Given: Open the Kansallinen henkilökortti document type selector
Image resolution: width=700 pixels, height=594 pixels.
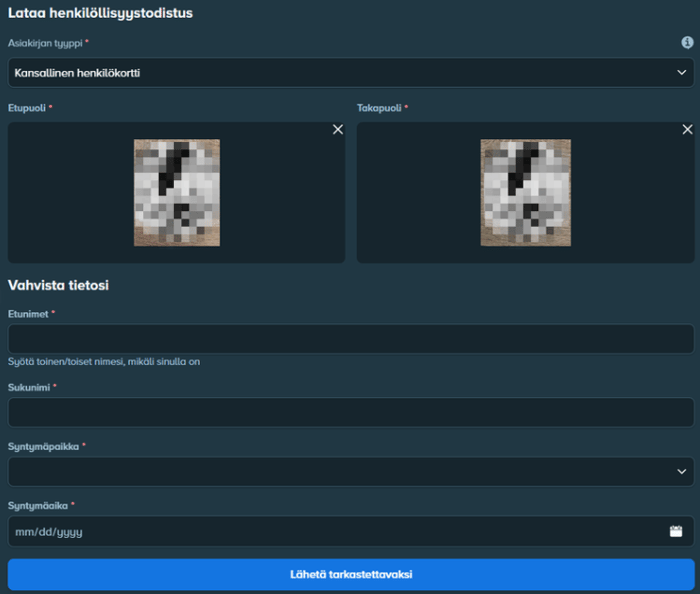Looking at the screenshot, I should point(351,72).
